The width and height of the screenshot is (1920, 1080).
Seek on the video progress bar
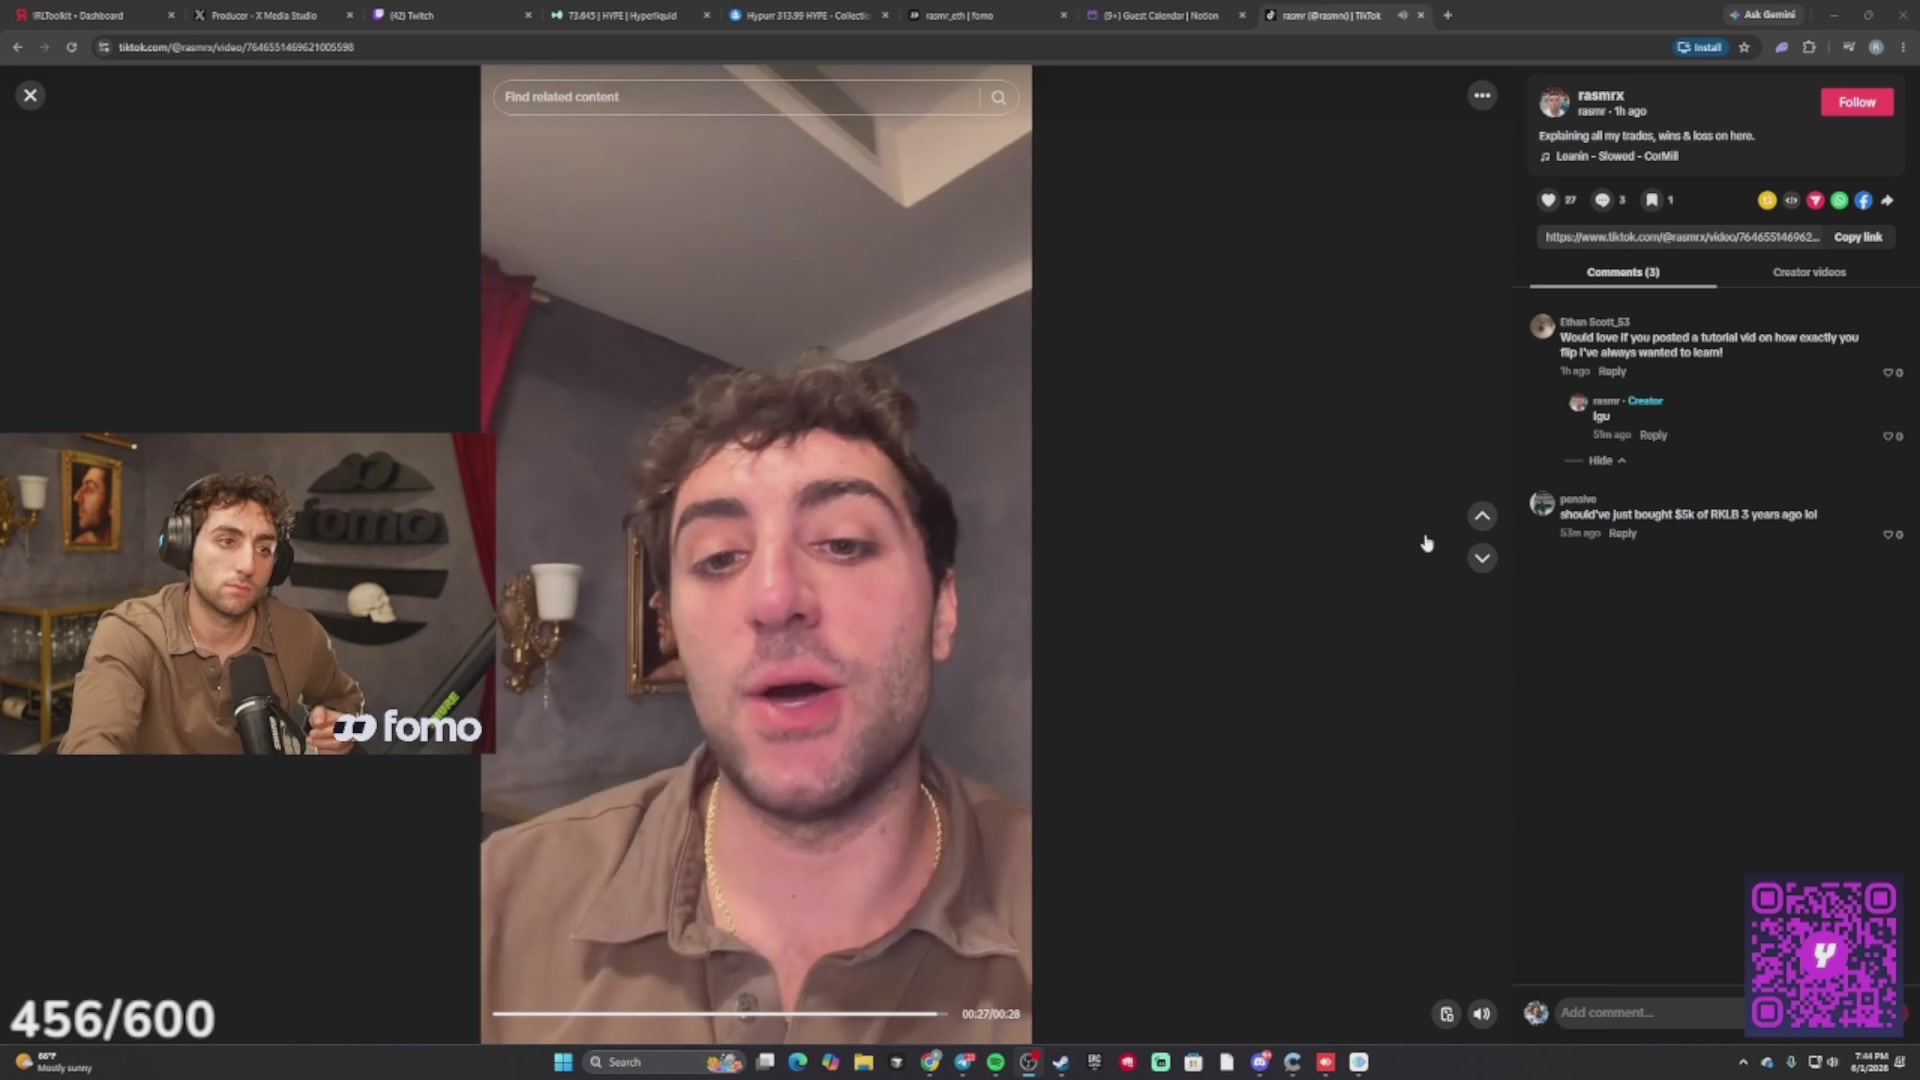coord(720,1014)
